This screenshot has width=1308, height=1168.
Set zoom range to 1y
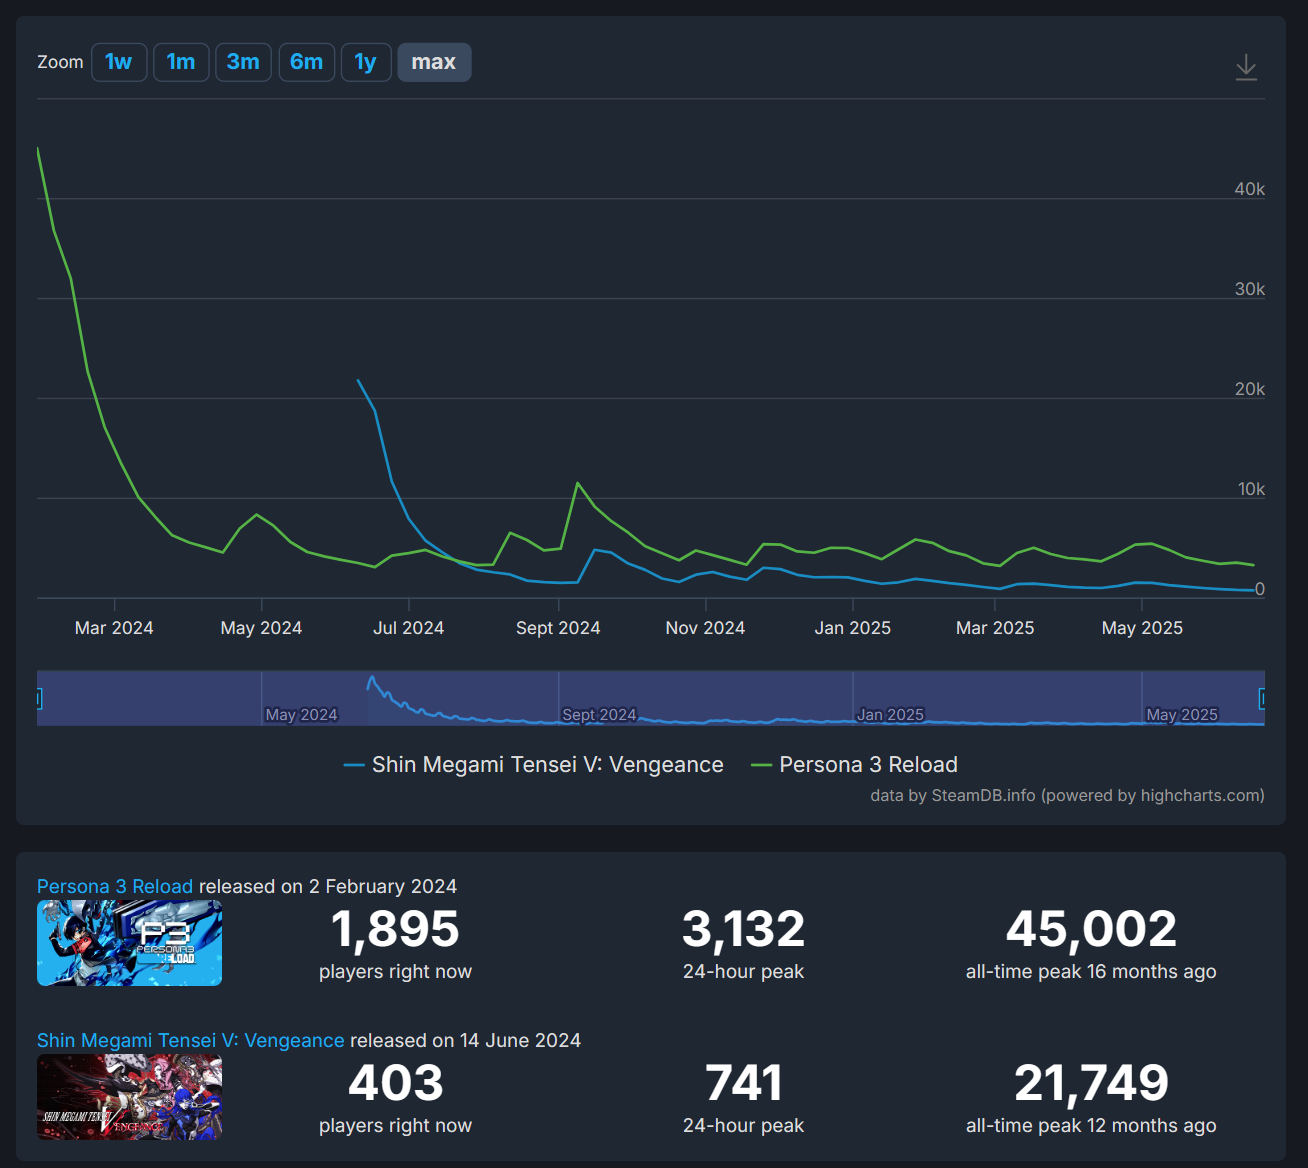[366, 62]
